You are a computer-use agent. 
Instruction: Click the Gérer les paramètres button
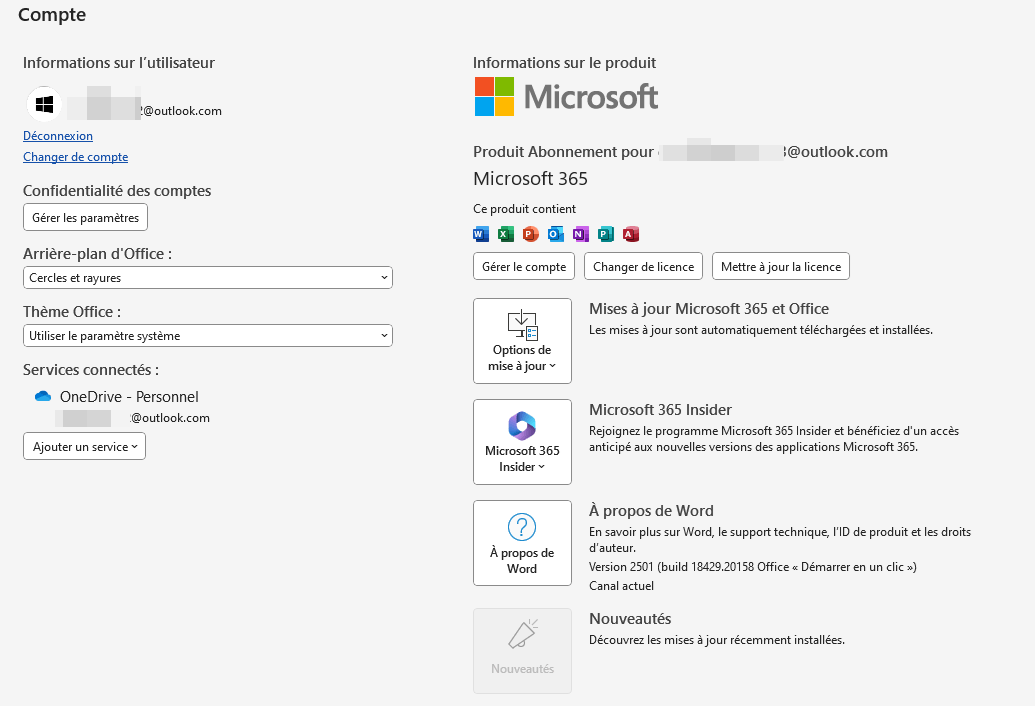coord(85,218)
